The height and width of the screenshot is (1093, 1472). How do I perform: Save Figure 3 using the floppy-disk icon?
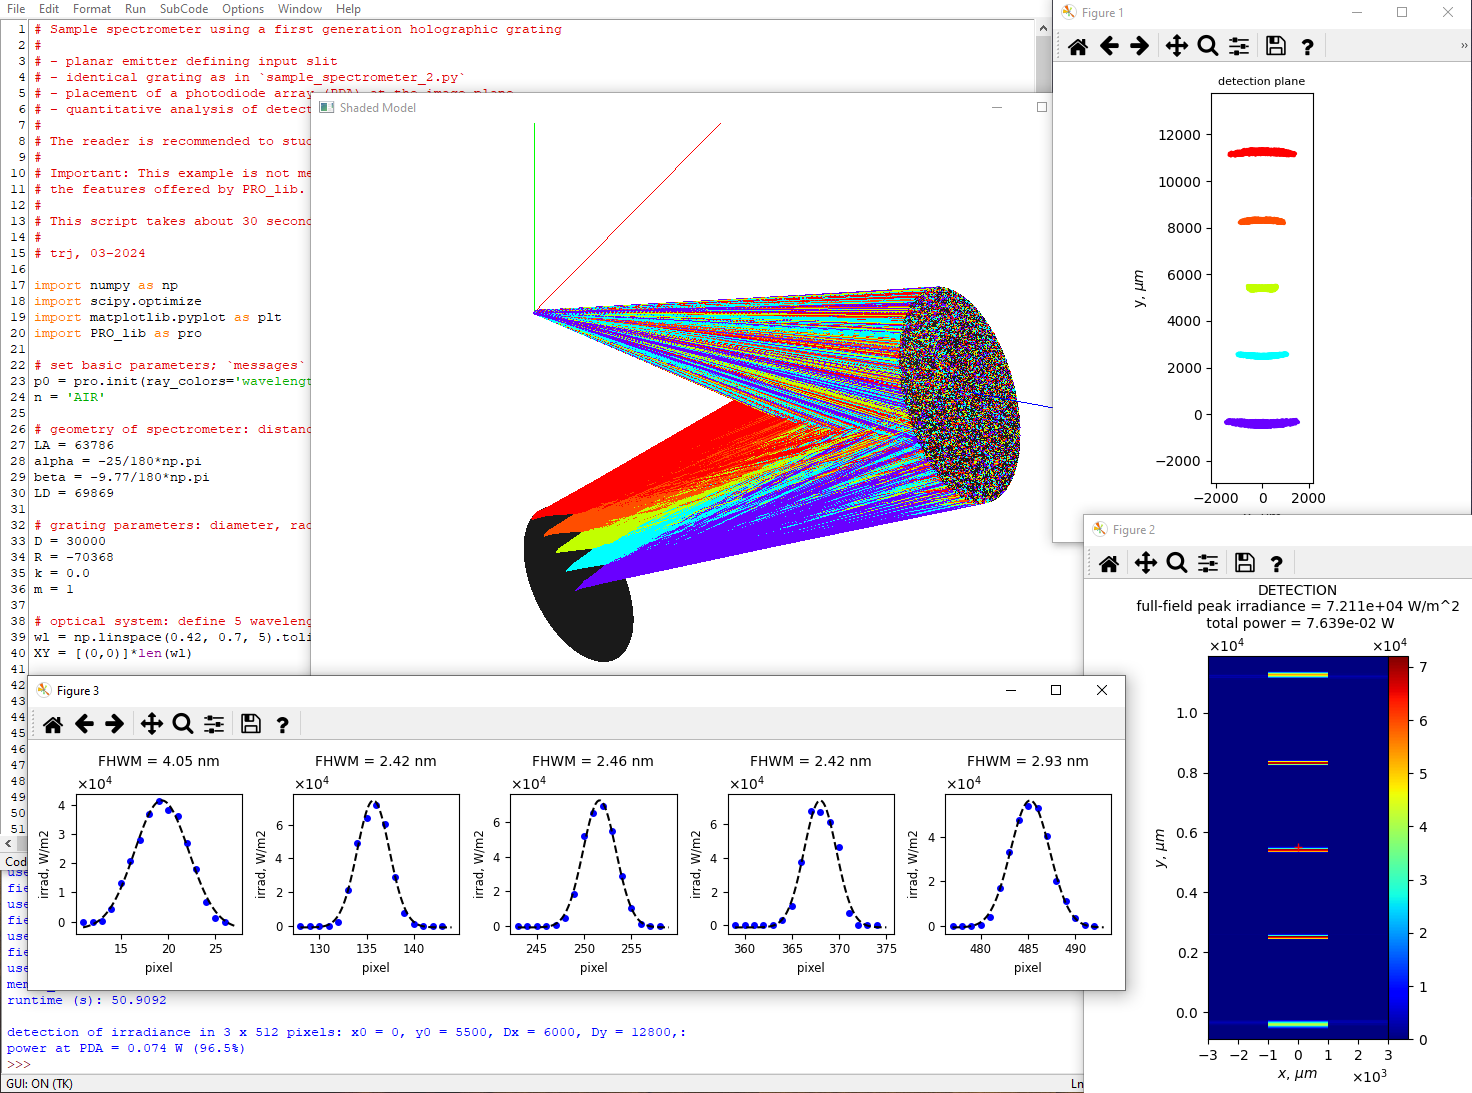251,724
